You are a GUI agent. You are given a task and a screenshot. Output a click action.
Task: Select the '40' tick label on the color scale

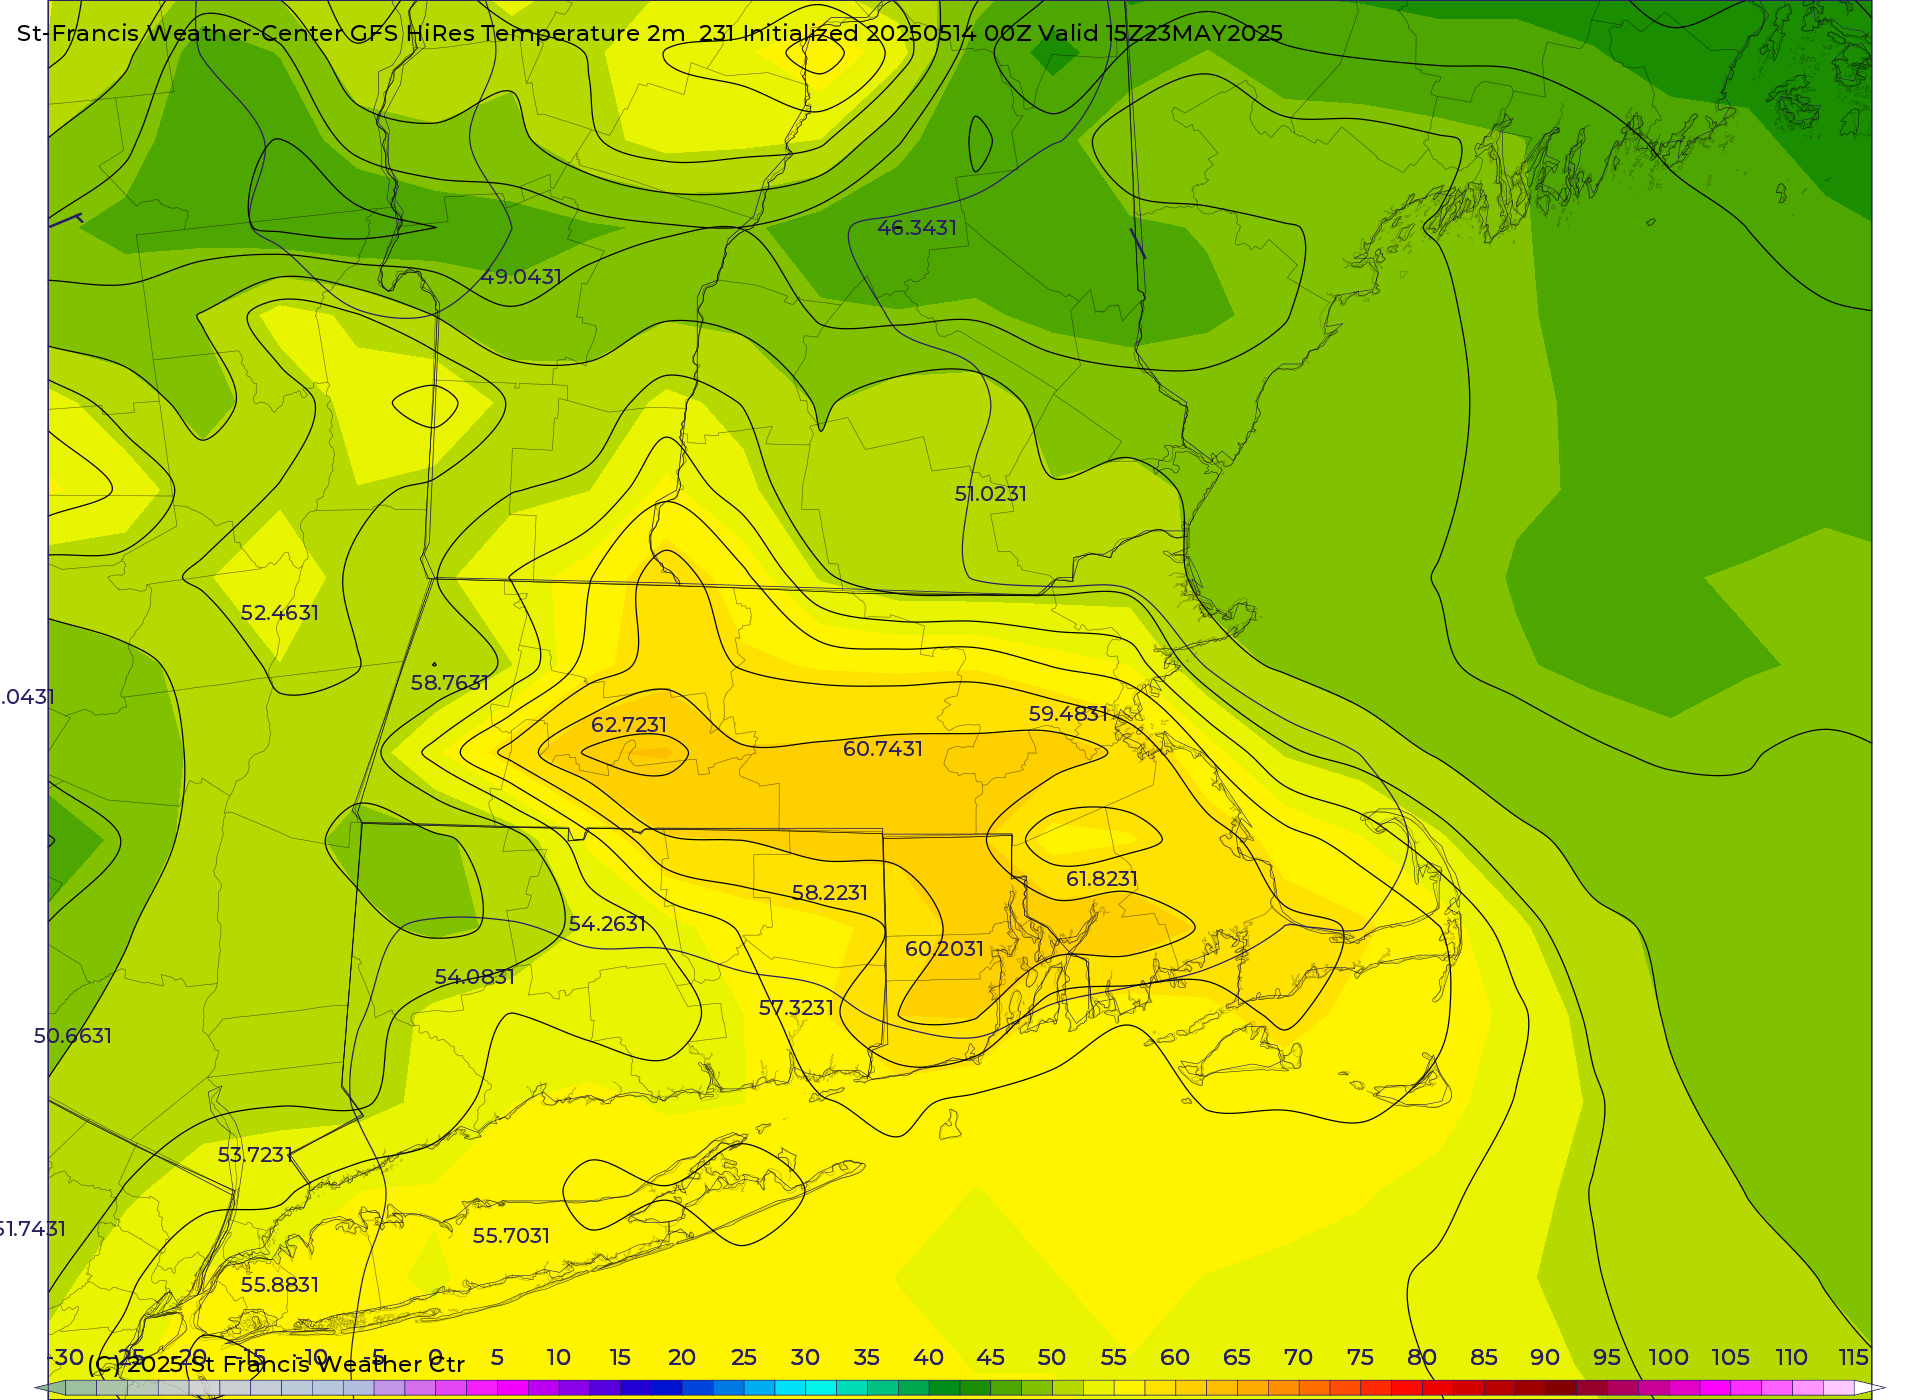point(929,1358)
